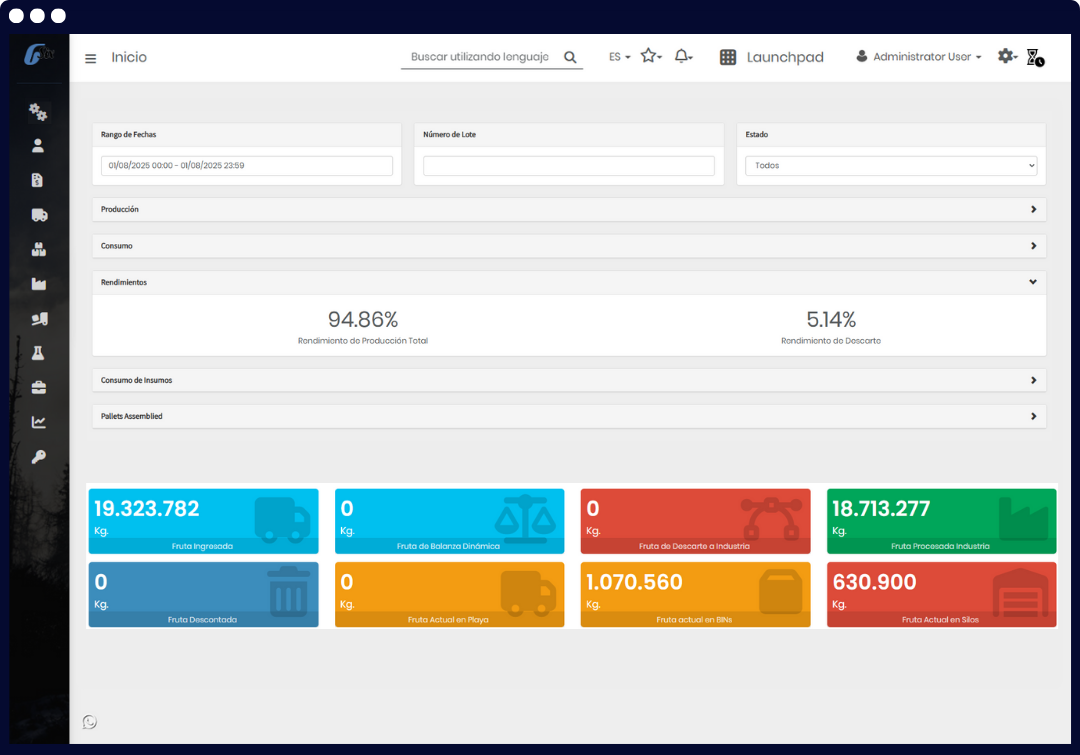The width and height of the screenshot is (1080, 755).
Task: Open the briefcase icon in sidebar
Action: (39, 388)
